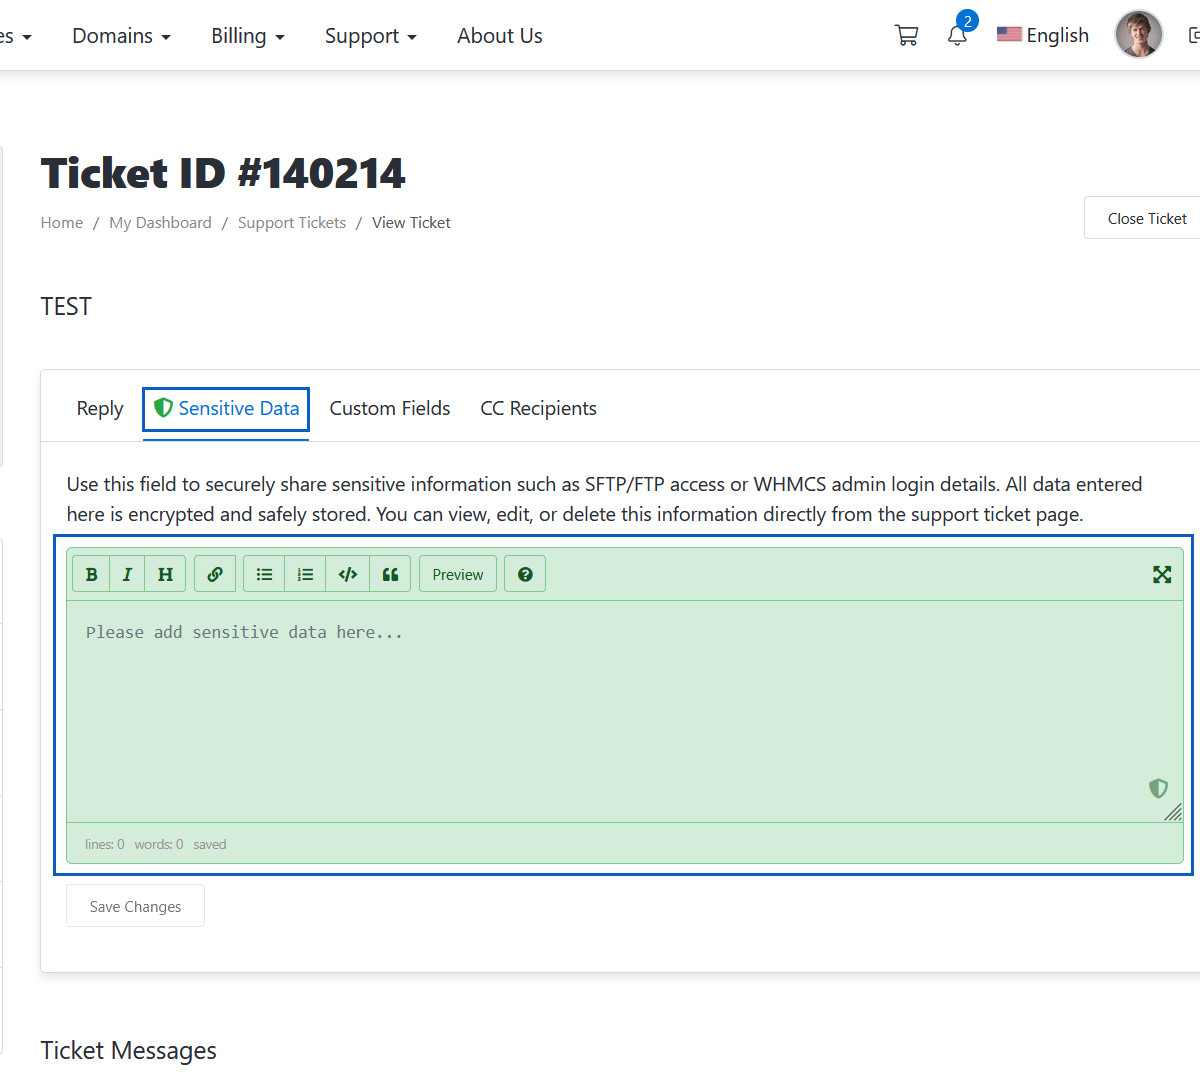The width and height of the screenshot is (1200, 1080).
Task: Switch to the Custom Fields tab
Action: [390, 408]
